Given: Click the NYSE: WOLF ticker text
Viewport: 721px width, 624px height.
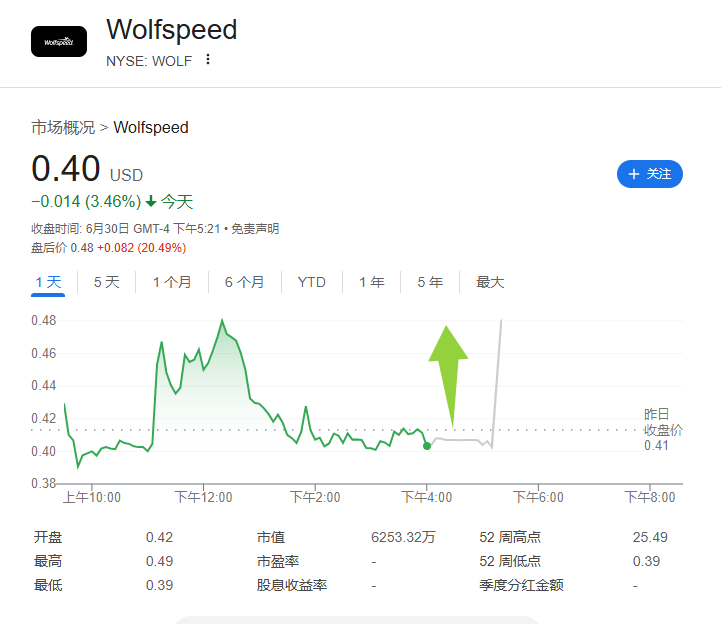Looking at the screenshot, I should [x=149, y=61].
